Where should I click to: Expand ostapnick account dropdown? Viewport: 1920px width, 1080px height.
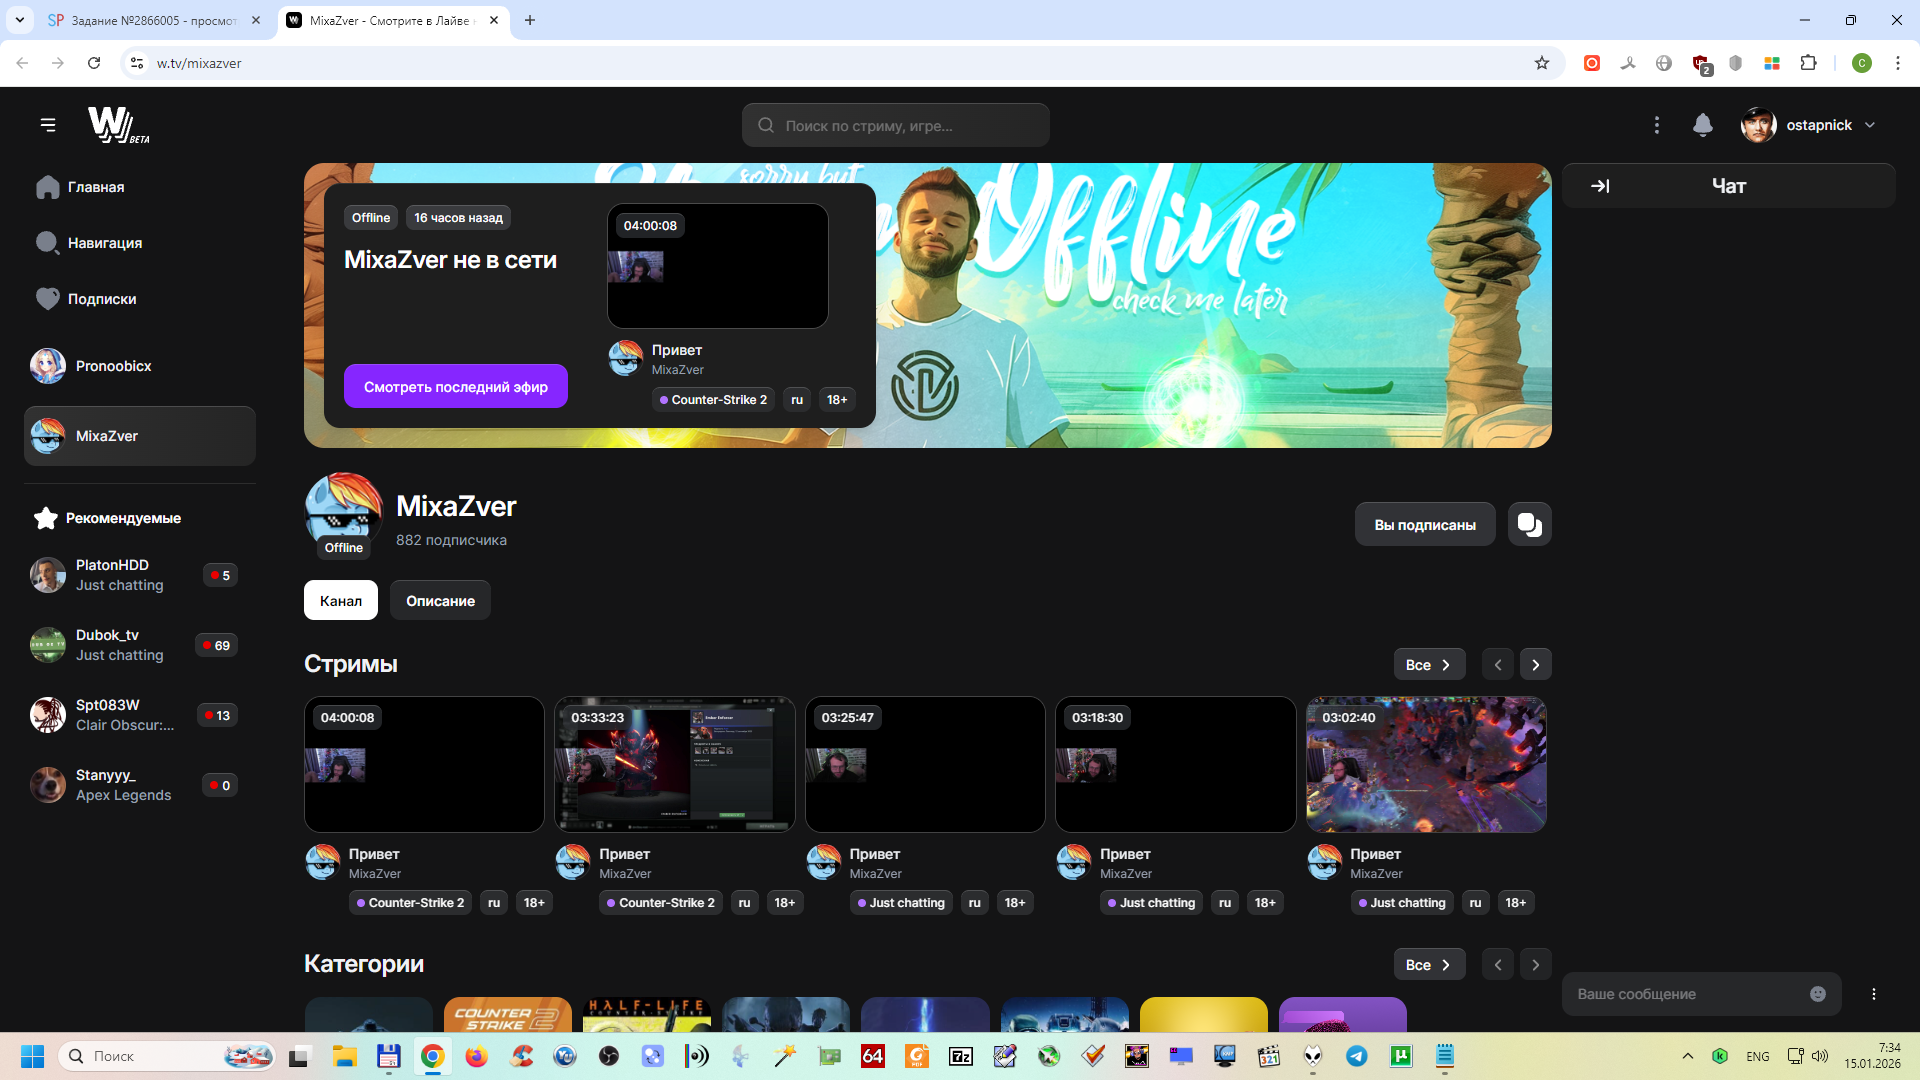(x=1869, y=125)
